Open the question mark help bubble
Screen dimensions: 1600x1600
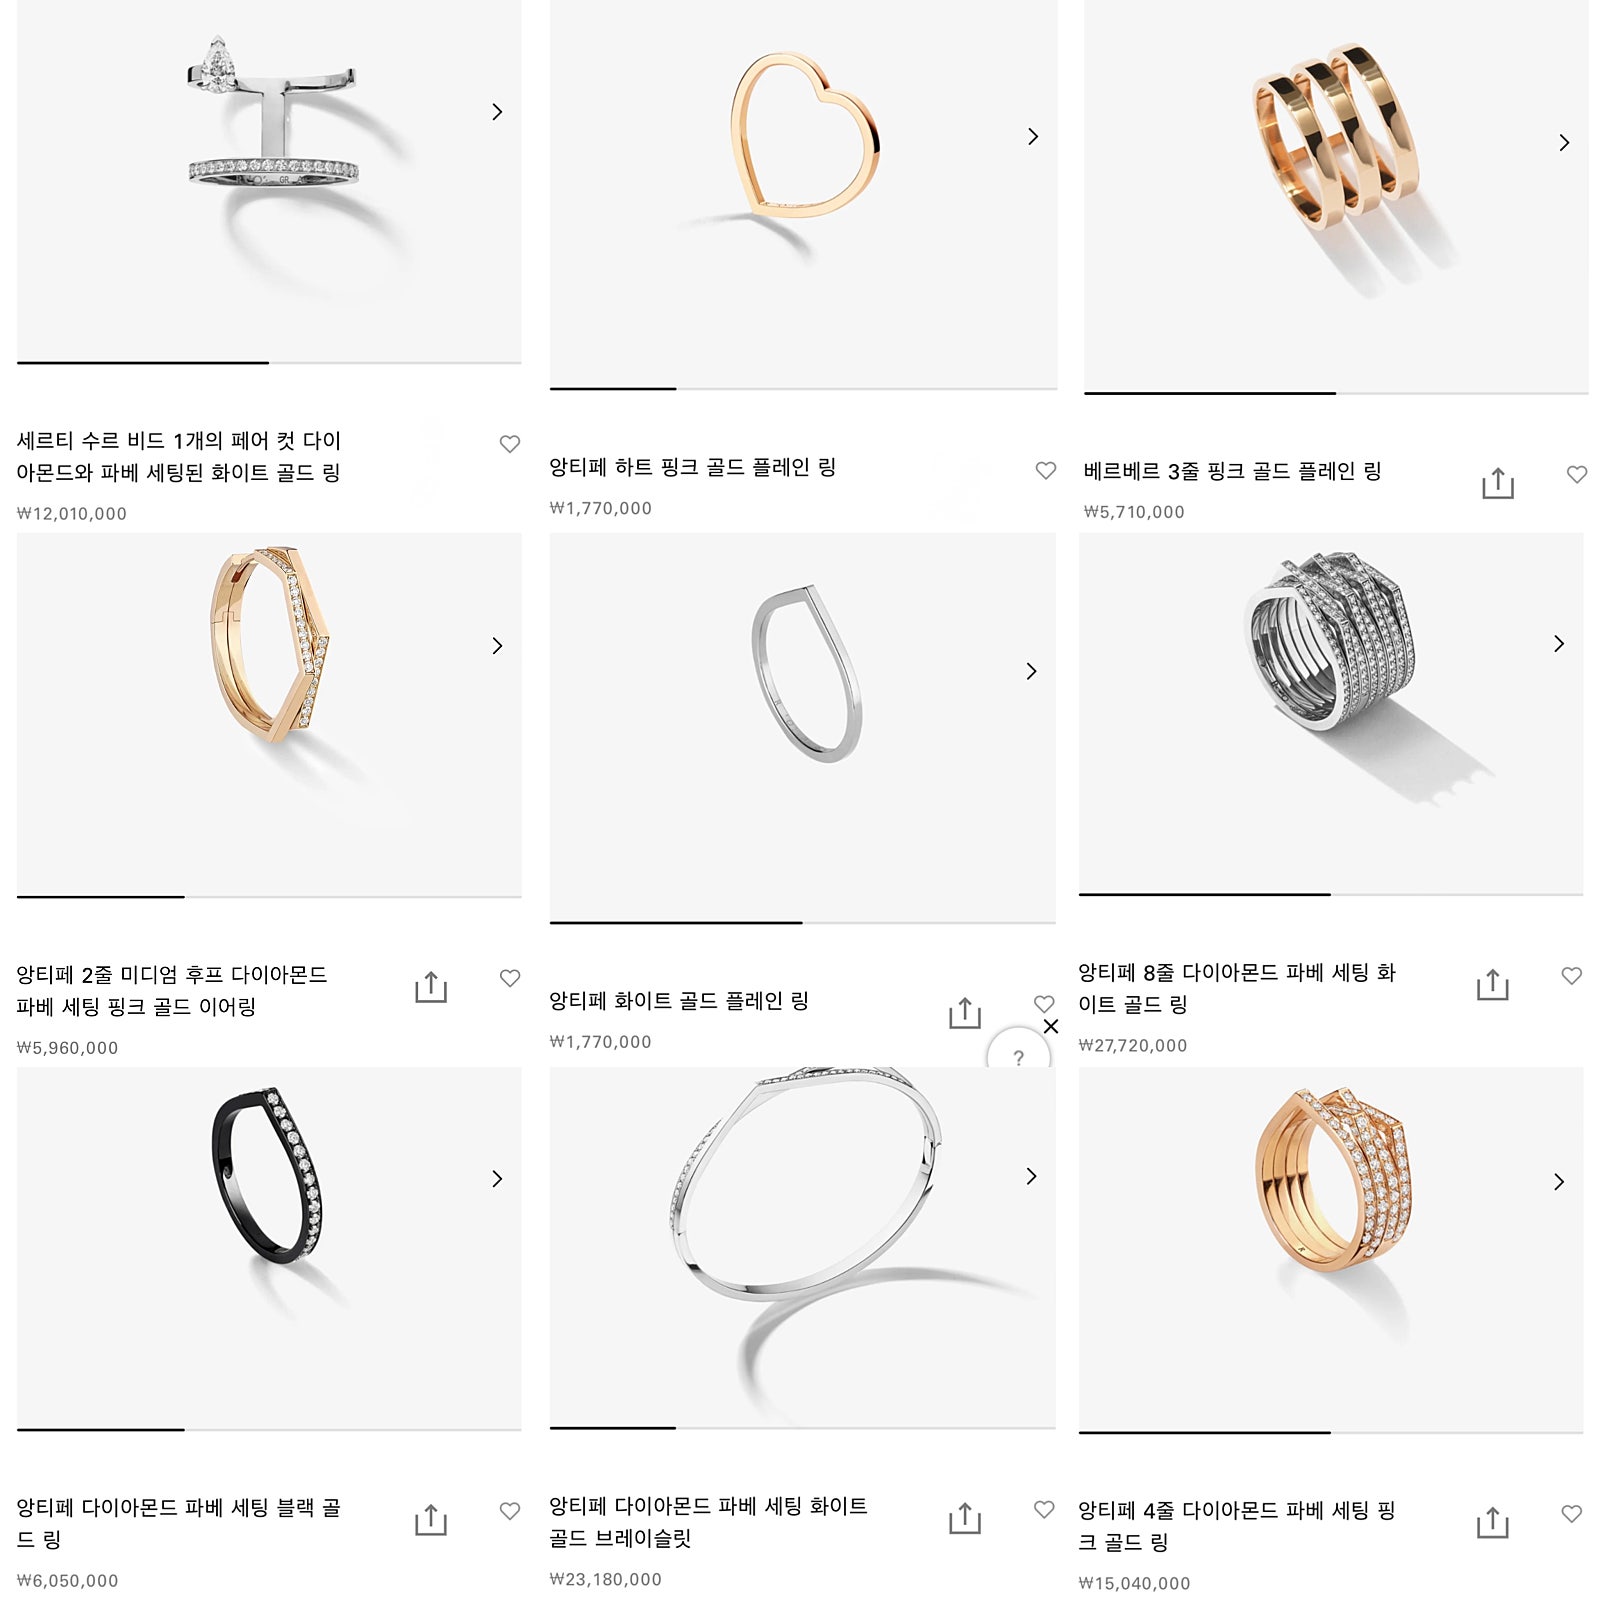1018,1053
